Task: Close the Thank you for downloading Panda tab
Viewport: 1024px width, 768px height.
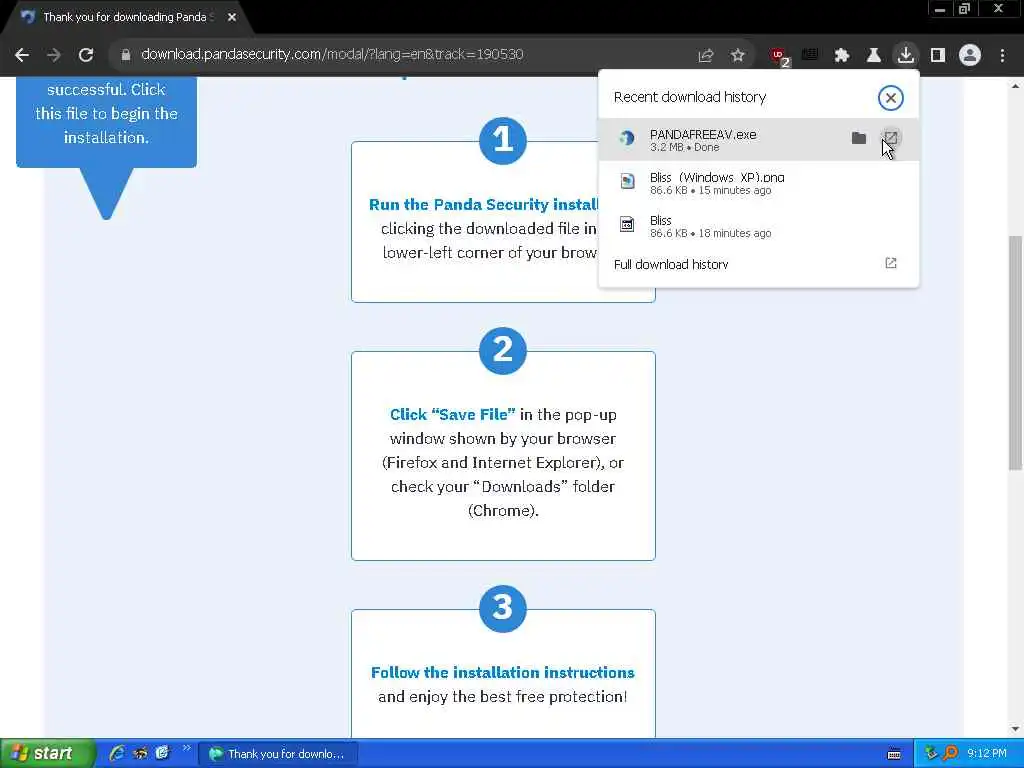Action: pyautogui.click(x=232, y=17)
